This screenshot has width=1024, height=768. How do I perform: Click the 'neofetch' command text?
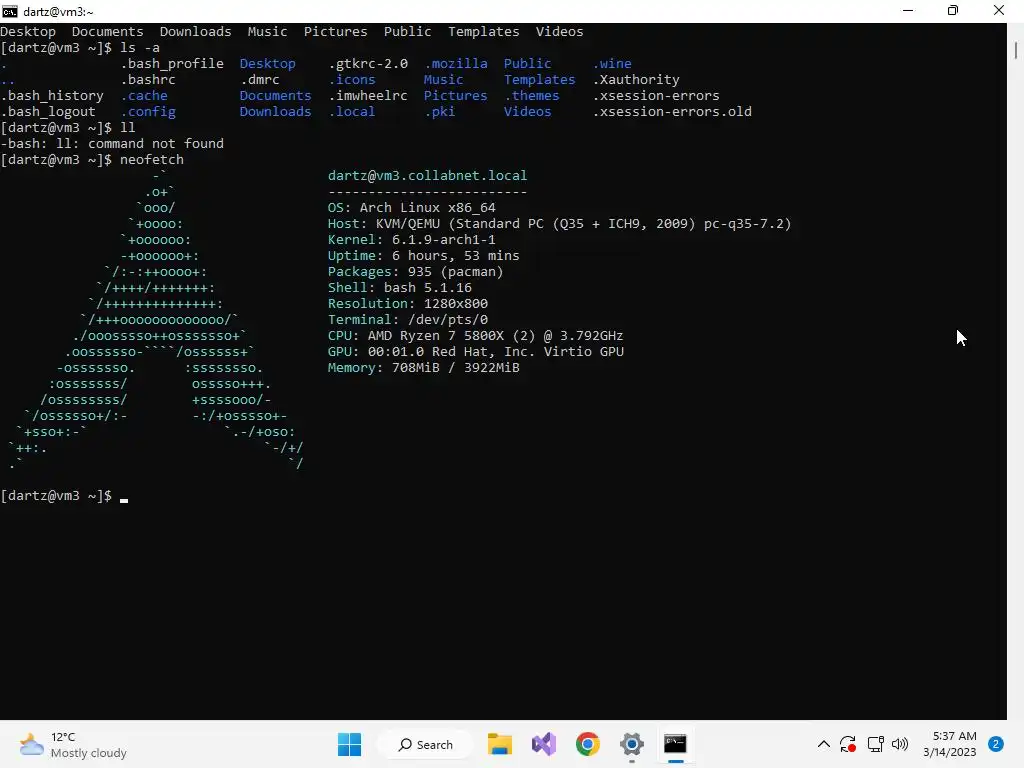[152, 159]
